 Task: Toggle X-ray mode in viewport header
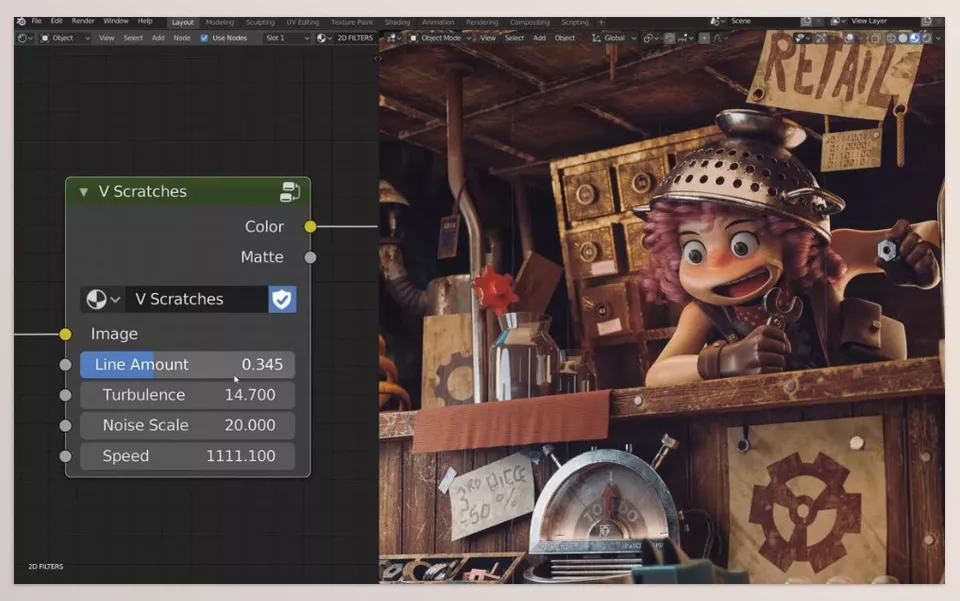[875, 38]
